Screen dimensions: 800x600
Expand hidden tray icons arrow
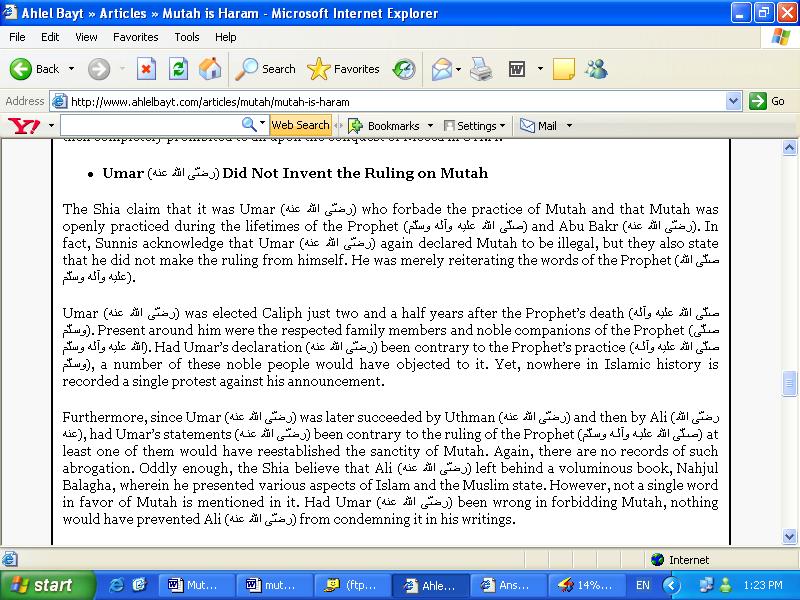671,585
